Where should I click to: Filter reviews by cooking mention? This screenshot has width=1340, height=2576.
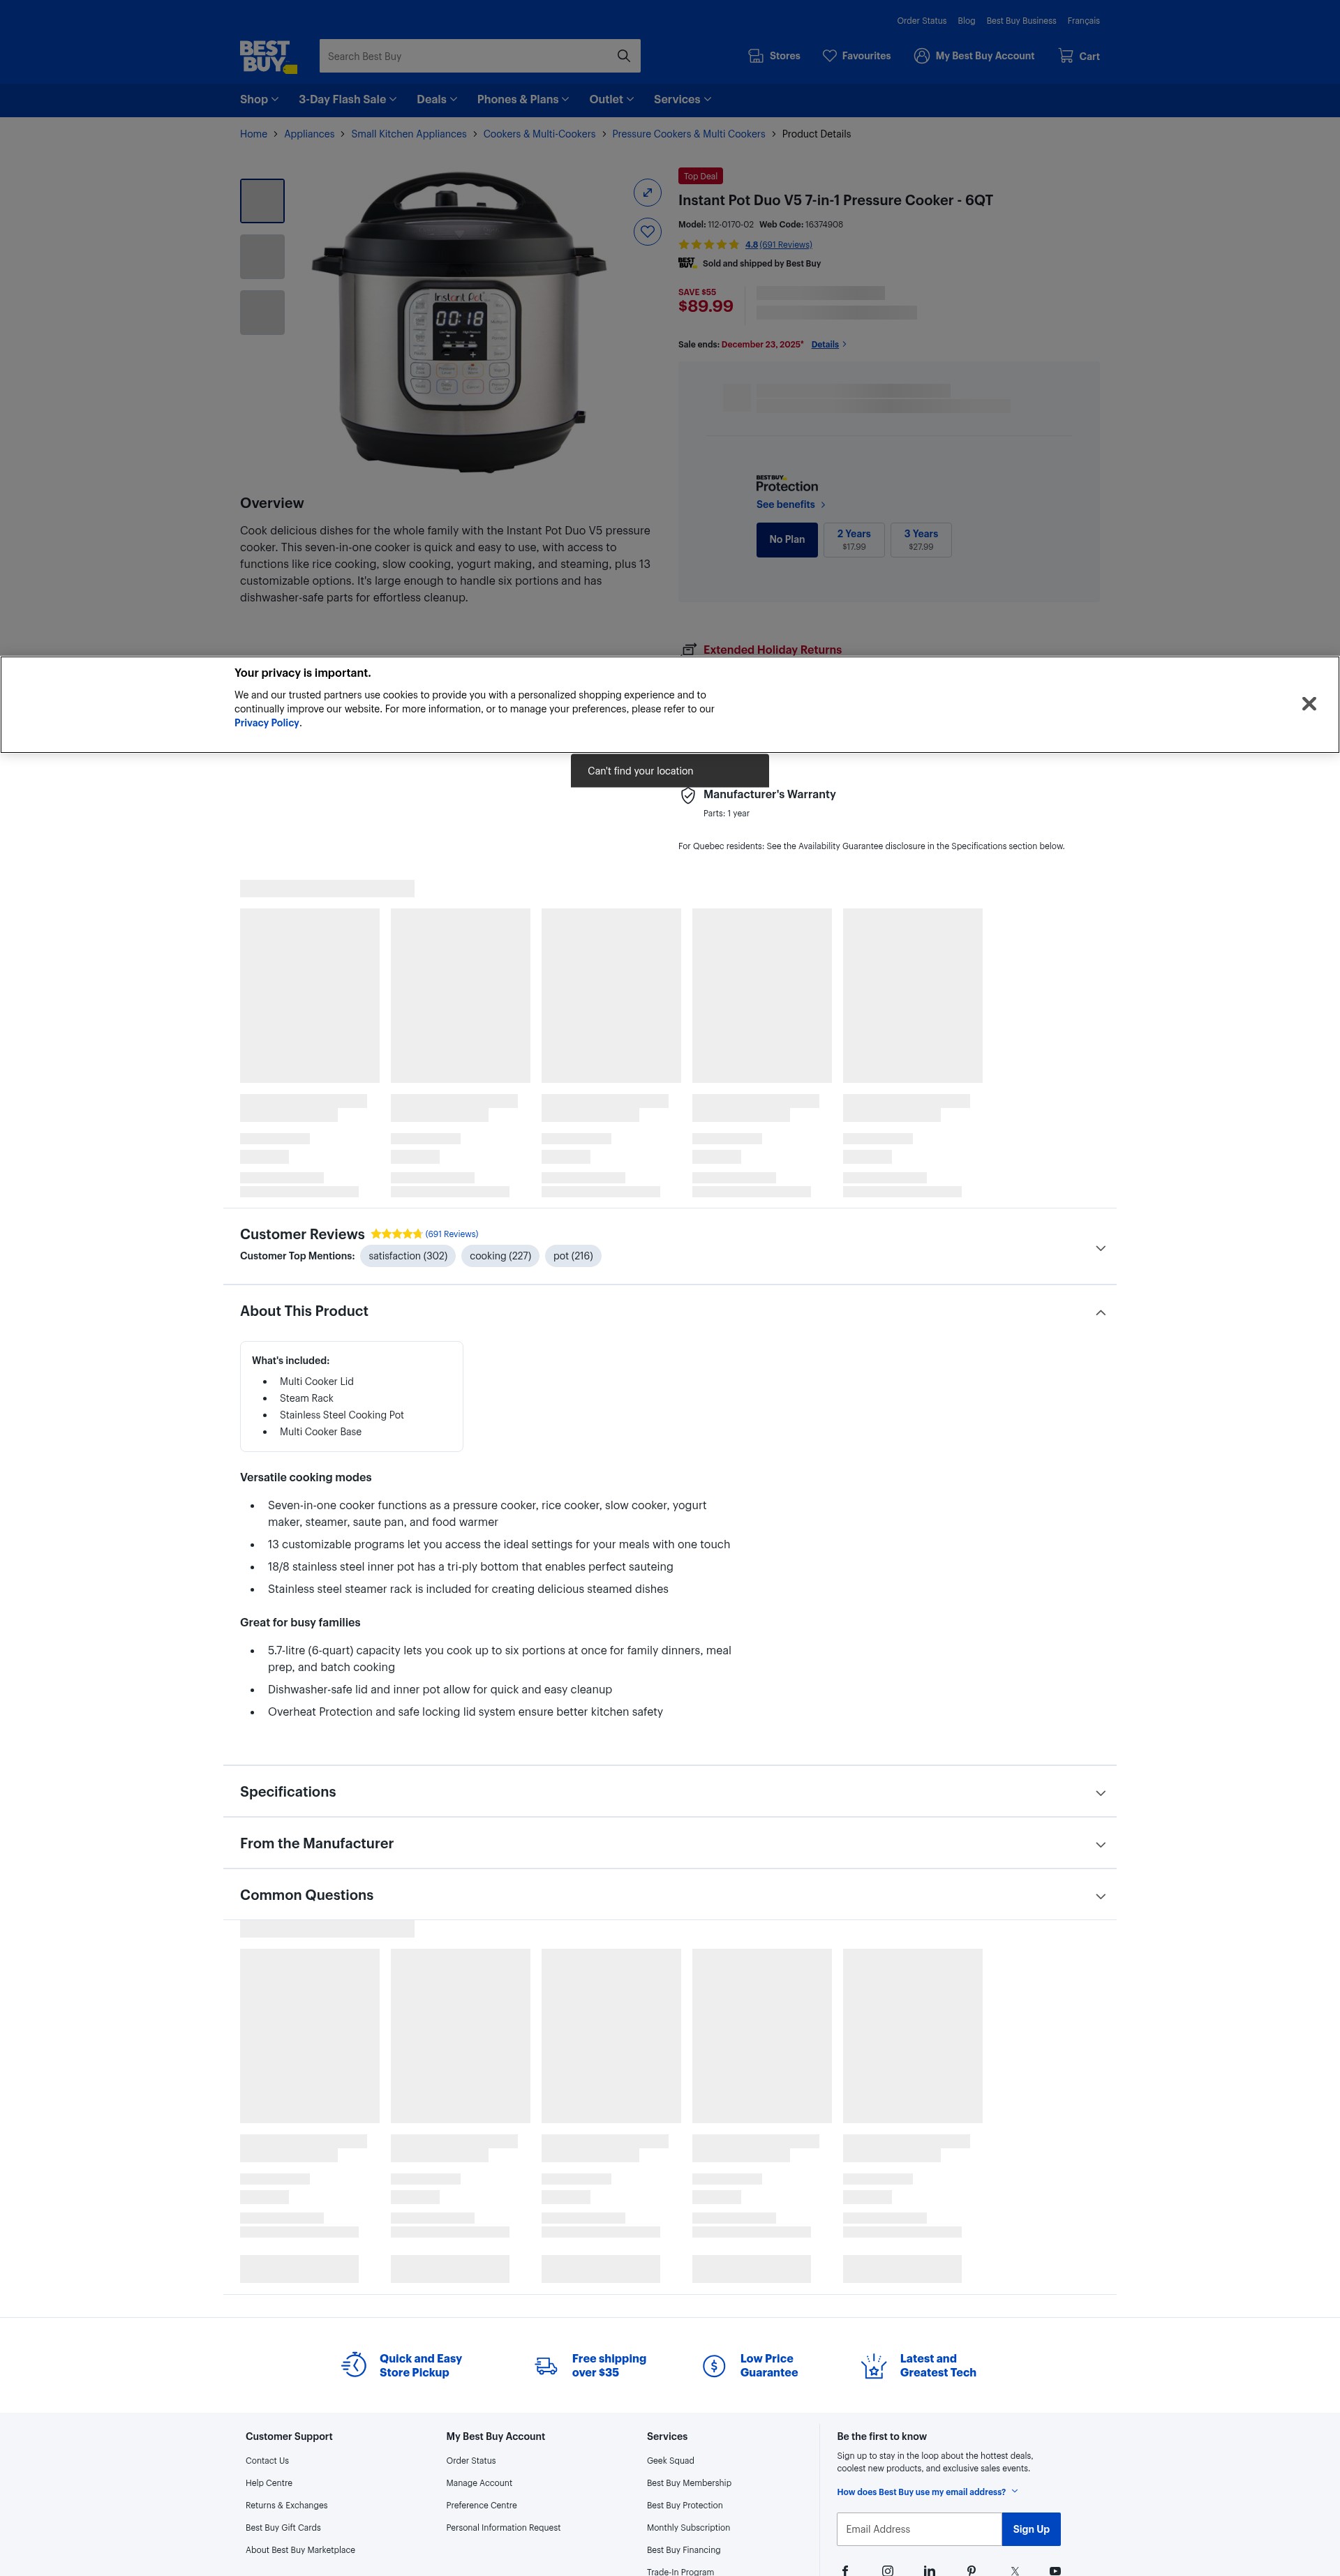pyautogui.click(x=500, y=1256)
